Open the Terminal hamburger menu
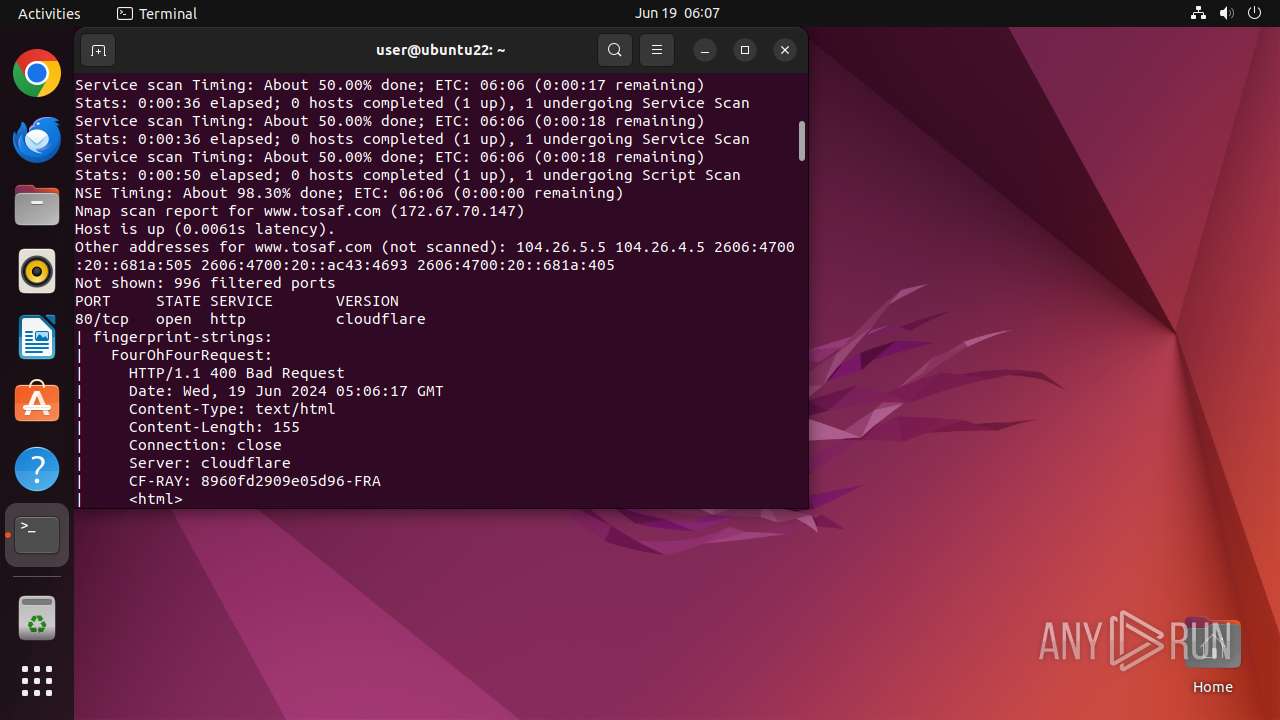Viewport: 1280px width, 720px height. (x=657, y=50)
